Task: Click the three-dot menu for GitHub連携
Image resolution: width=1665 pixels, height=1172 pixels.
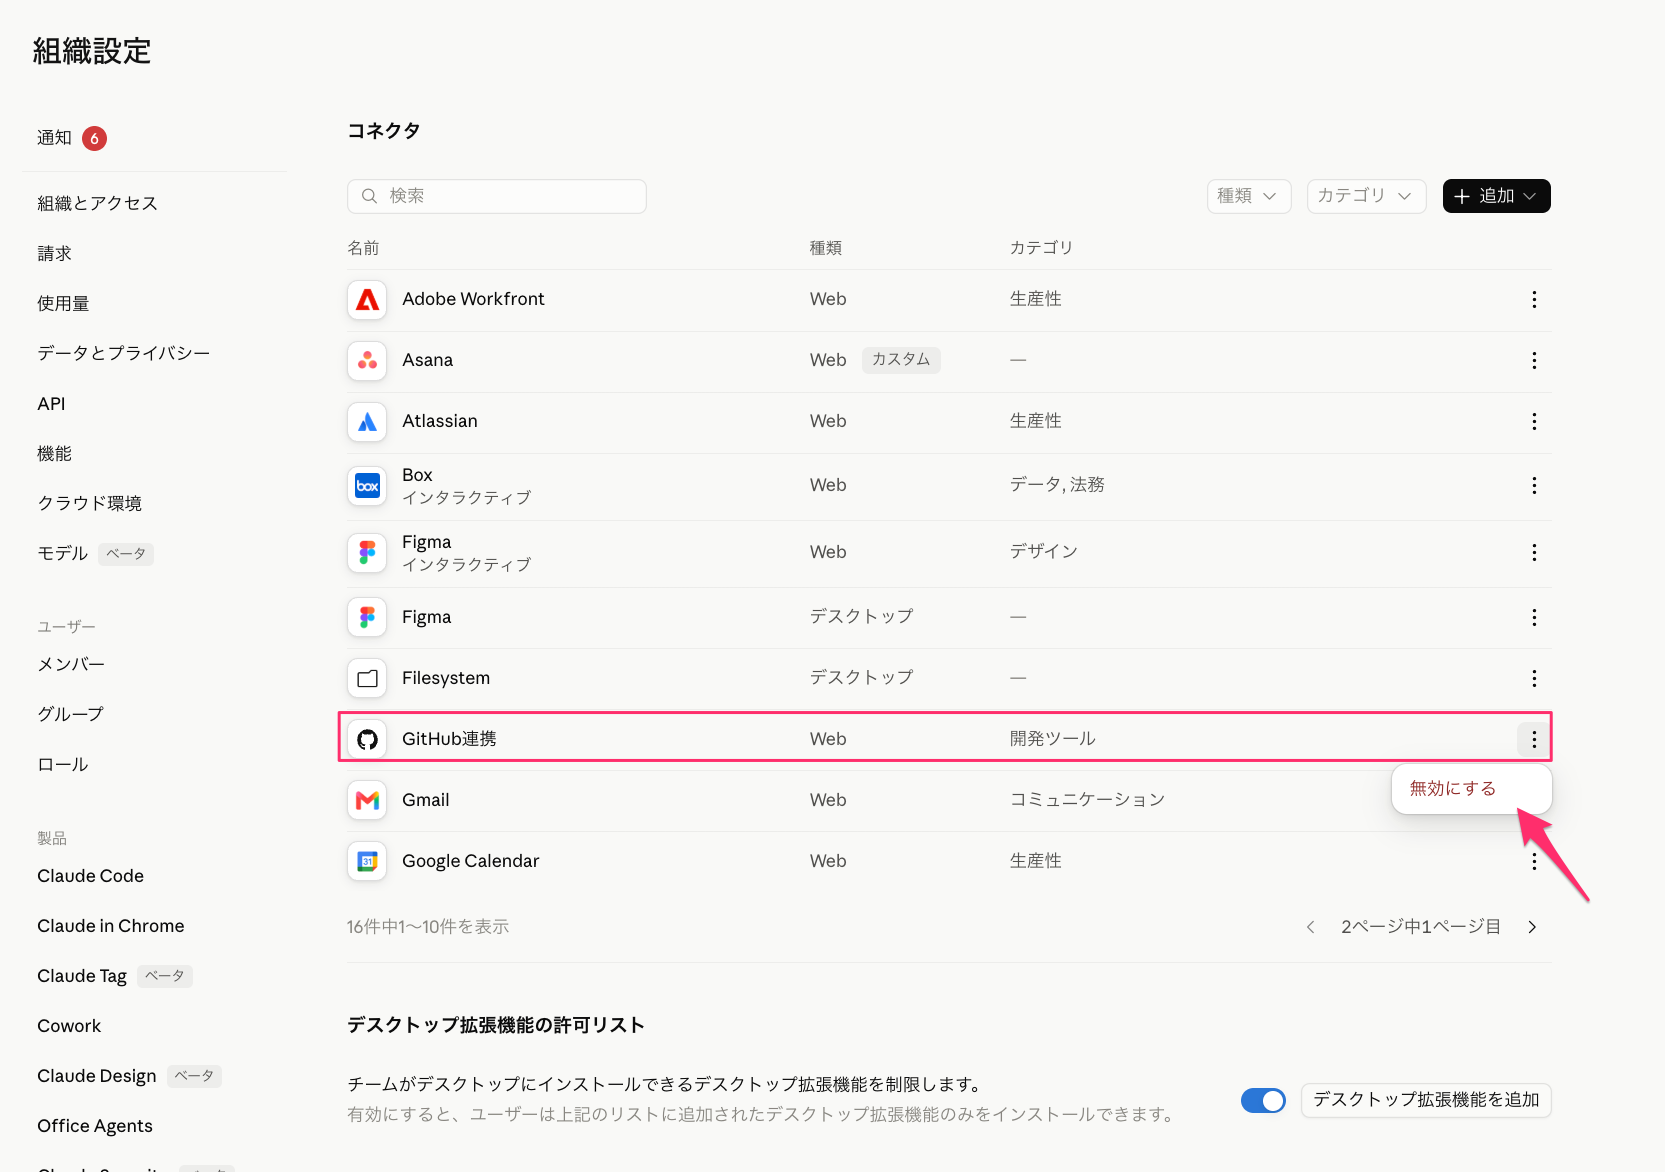Action: point(1534,740)
